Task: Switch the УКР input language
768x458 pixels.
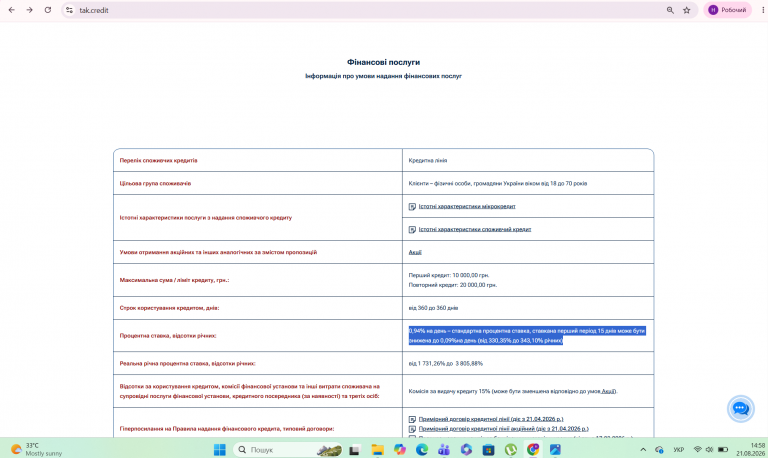Action: (678, 449)
